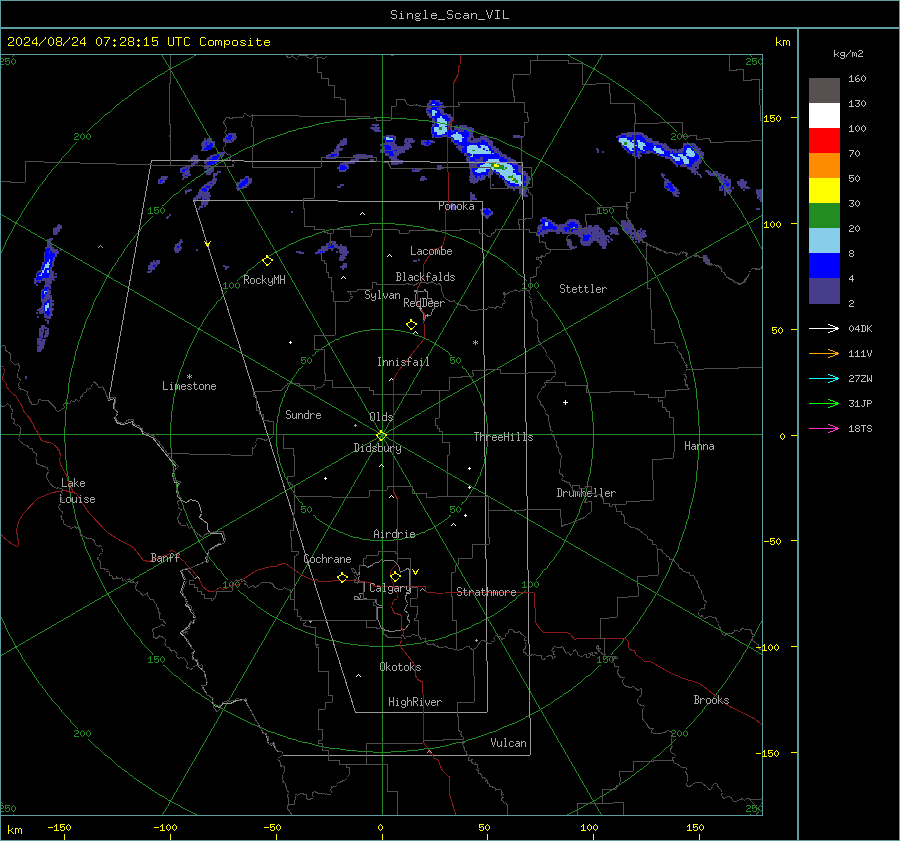Click the Vulcan town label
Viewport: 900px width, 841px height.
508,743
